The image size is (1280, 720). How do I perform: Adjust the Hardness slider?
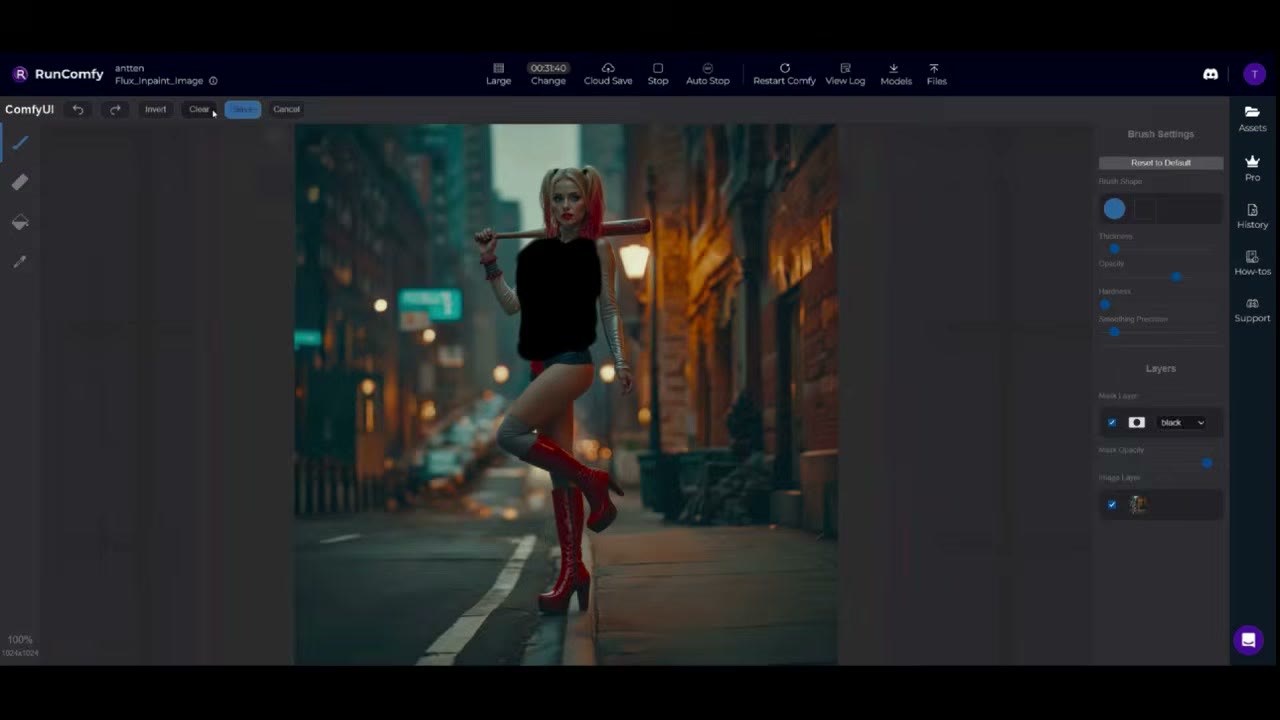(1160, 304)
